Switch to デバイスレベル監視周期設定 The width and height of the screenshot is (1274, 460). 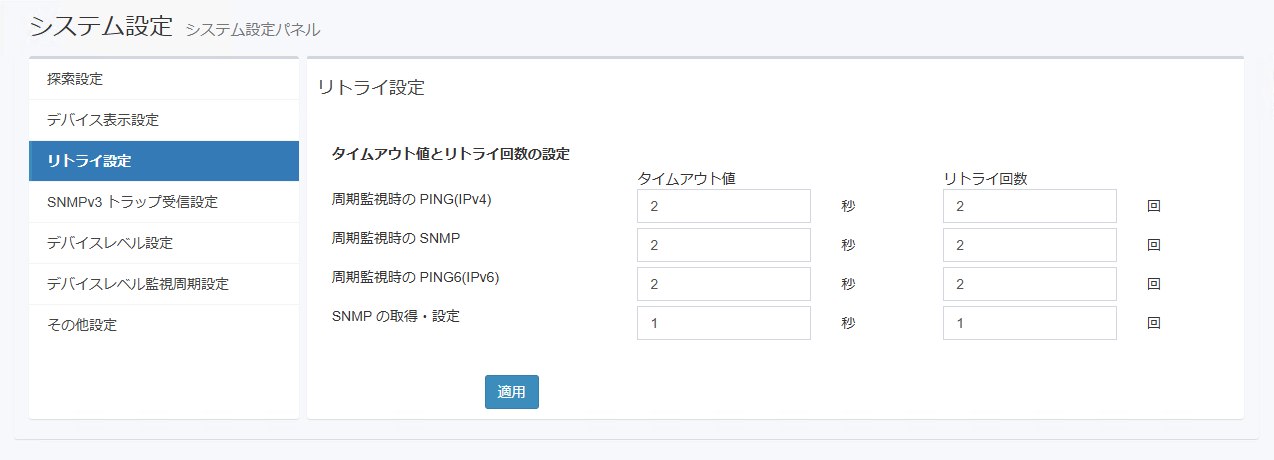click(138, 284)
